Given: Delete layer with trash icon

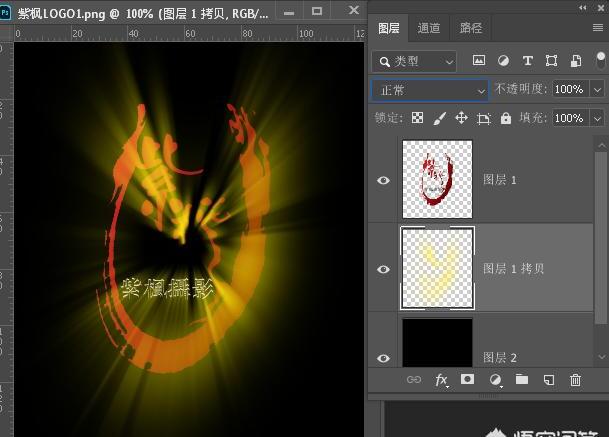Looking at the screenshot, I should click(x=575, y=380).
